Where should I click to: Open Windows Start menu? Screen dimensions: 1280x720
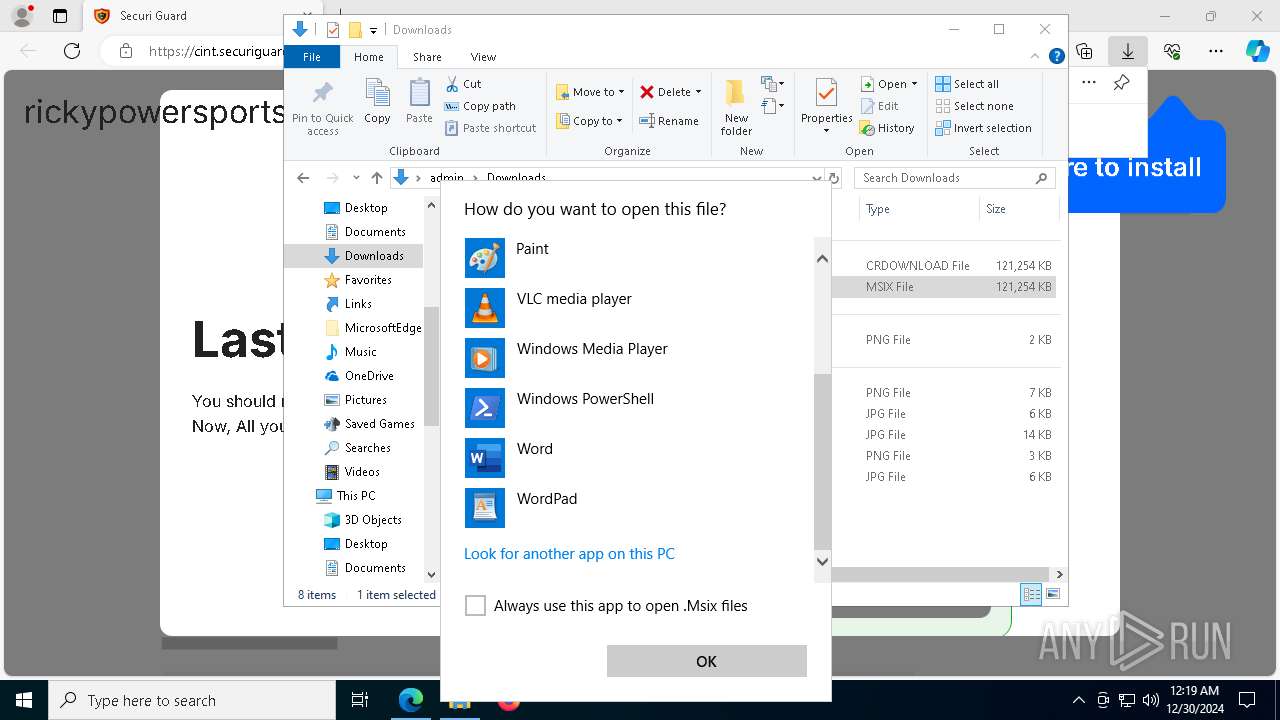pos(24,700)
